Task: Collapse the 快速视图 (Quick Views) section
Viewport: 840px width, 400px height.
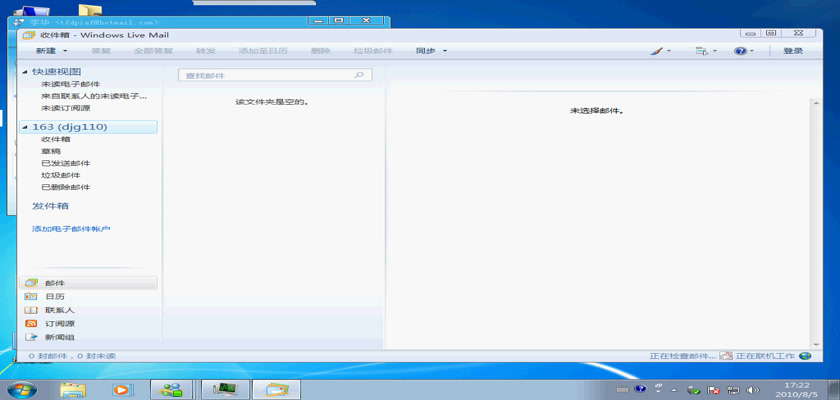Action: pos(25,72)
